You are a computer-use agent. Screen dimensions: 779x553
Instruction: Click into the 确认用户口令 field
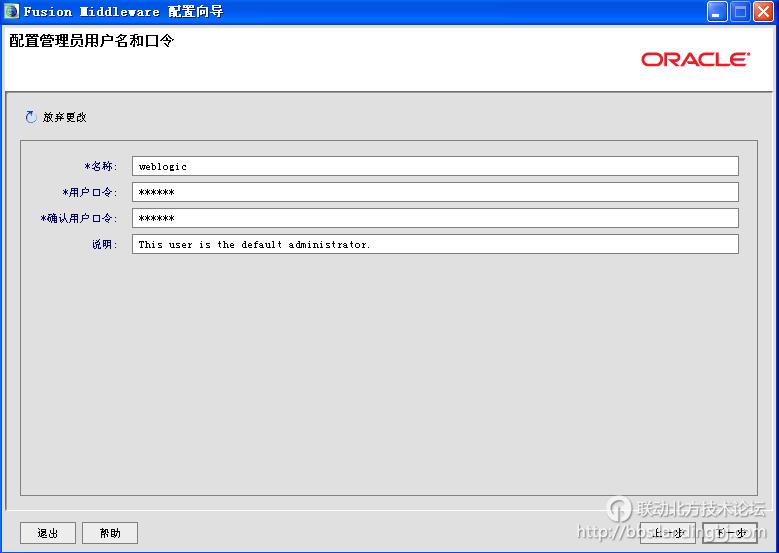435,218
